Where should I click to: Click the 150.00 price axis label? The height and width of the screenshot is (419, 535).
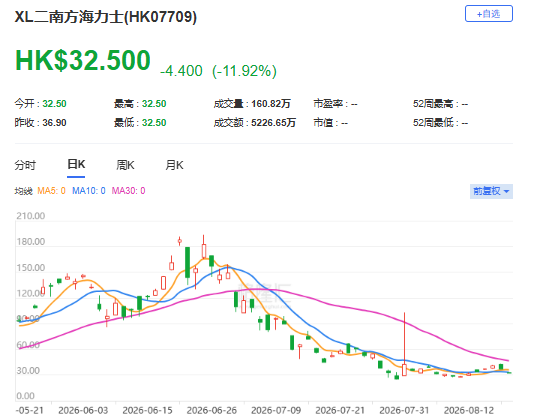pyautogui.click(x=31, y=268)
